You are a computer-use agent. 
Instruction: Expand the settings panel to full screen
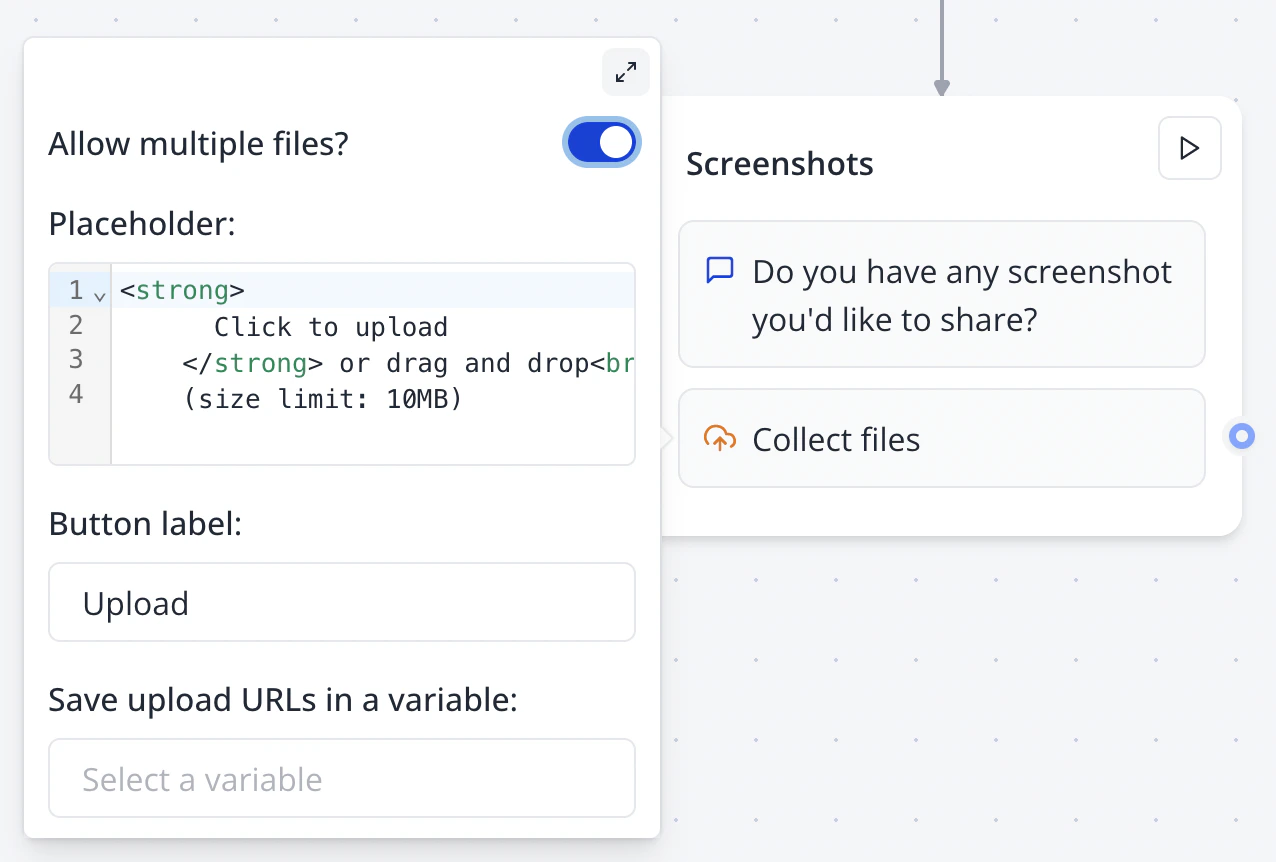point(625,72)
